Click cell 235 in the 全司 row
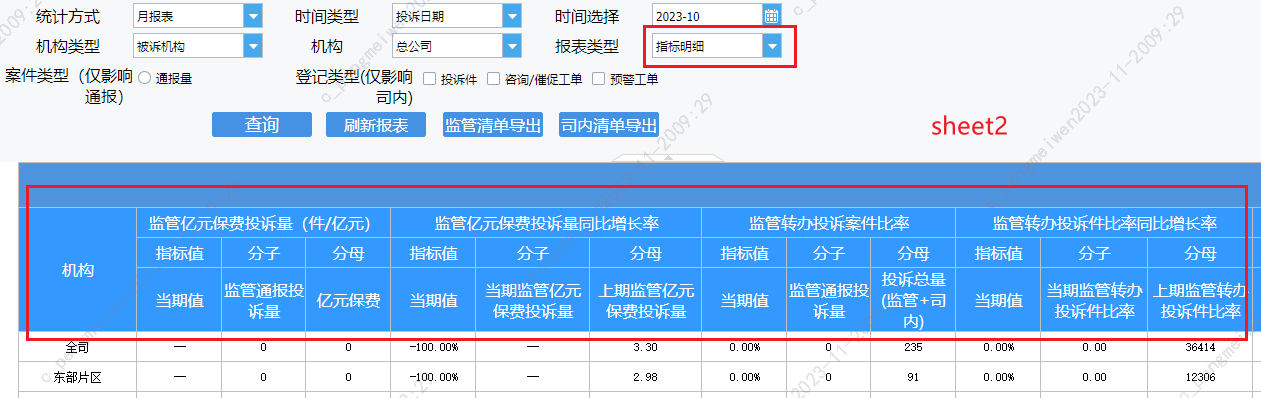The height and width of the screenshot is (398, 1261). point(913,347)
